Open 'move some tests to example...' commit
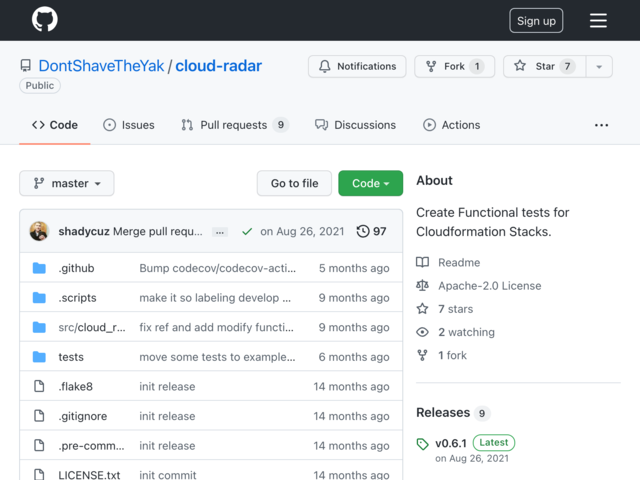 coord(217,357)
